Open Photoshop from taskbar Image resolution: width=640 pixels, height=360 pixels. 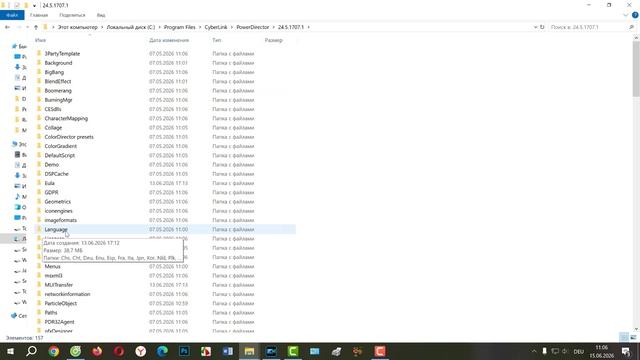184,351
